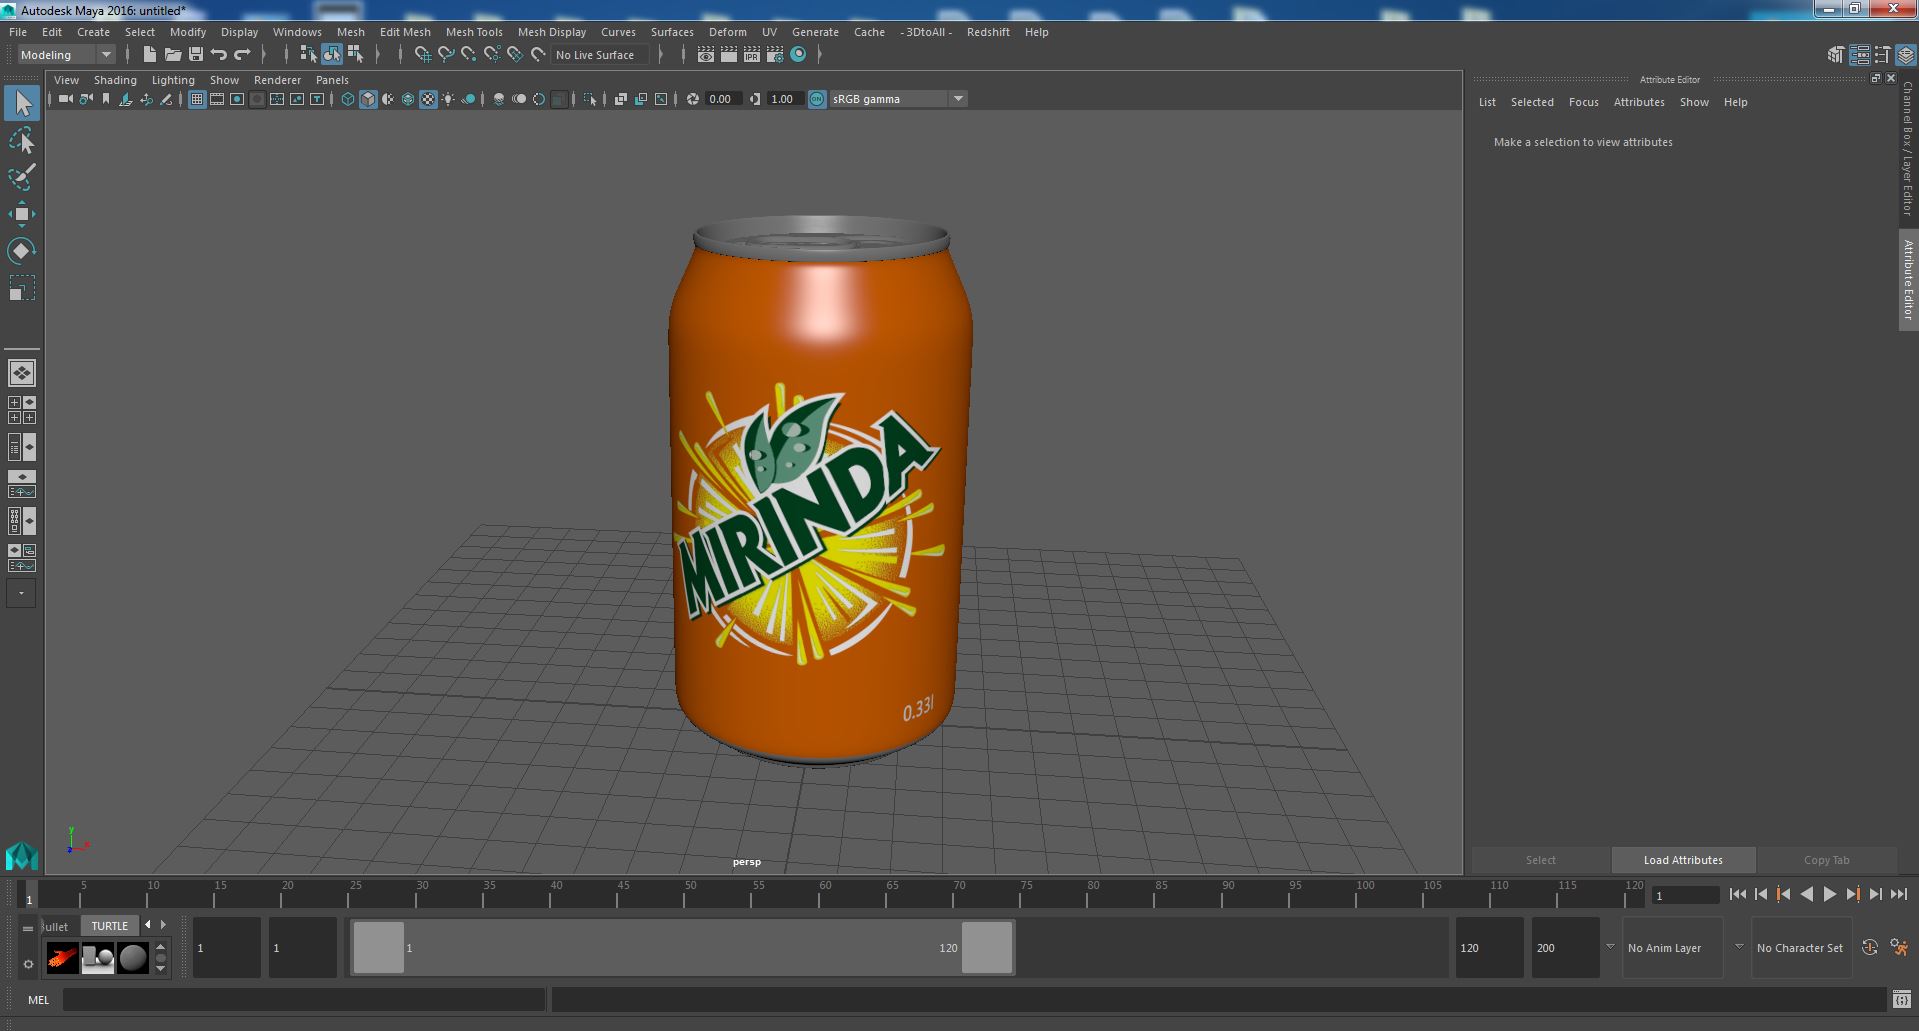The width and height of the screenshot is (1919, 1031).
Task: Click the Load Attributes button
Action: point(1683,860)
